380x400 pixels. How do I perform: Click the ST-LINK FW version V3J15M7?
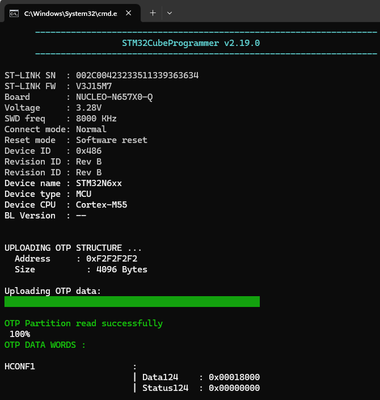pos(94,86)
